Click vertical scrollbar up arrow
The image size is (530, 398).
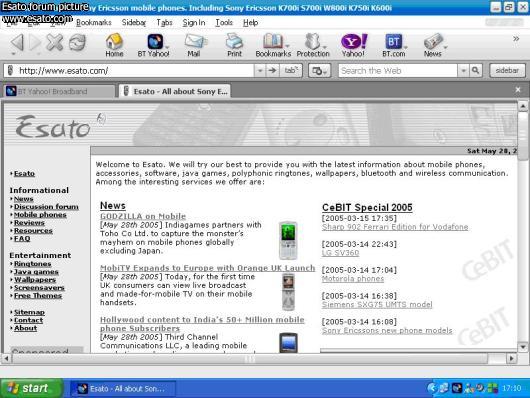[523, 106]
